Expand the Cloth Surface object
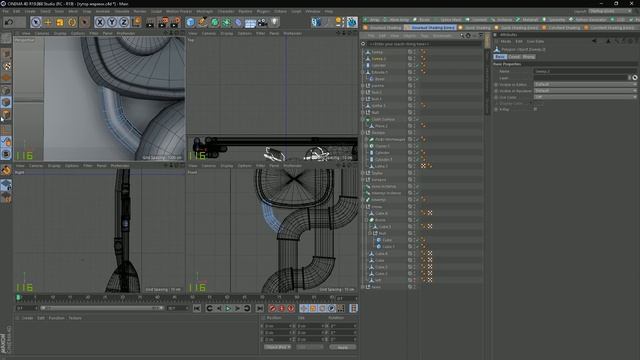640x360 pixels. click(363, 119)
